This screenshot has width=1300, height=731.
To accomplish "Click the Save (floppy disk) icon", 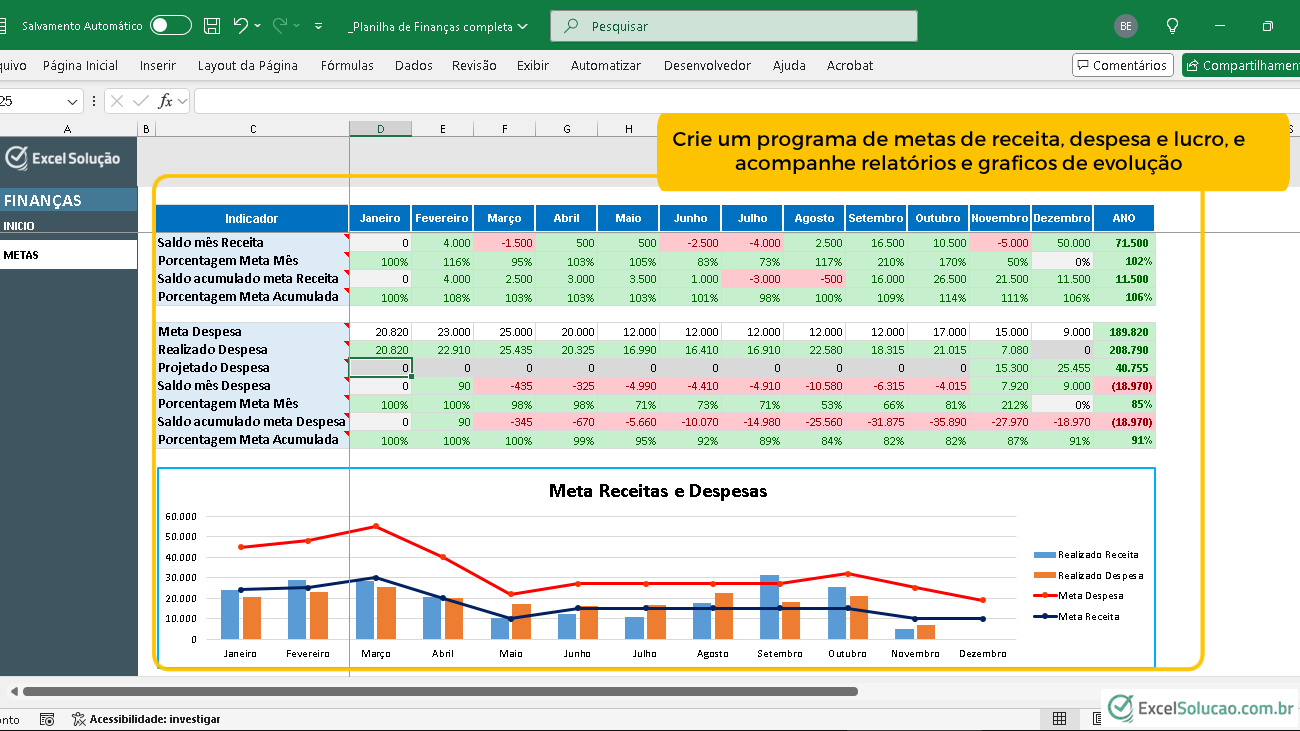I will coord(212,26).
